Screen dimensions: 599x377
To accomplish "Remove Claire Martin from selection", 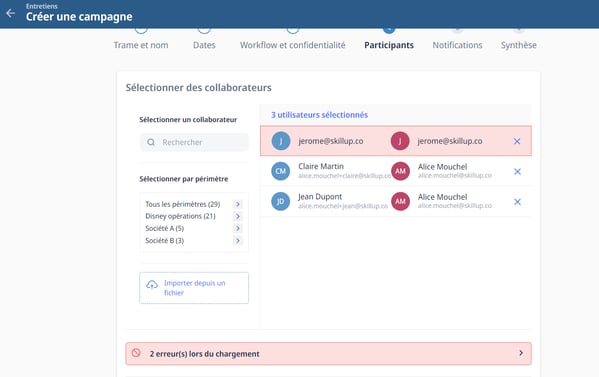I will [x=517, y=172].
